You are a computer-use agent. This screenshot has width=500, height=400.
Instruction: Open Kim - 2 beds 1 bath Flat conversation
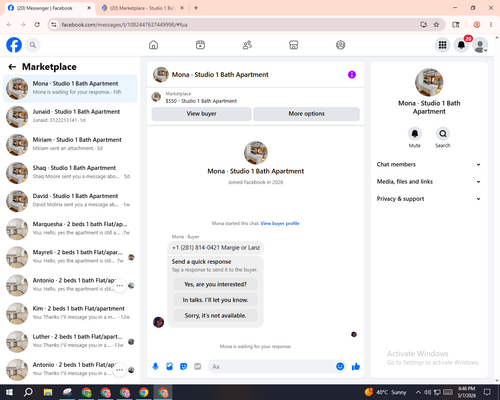click(70, 313)
